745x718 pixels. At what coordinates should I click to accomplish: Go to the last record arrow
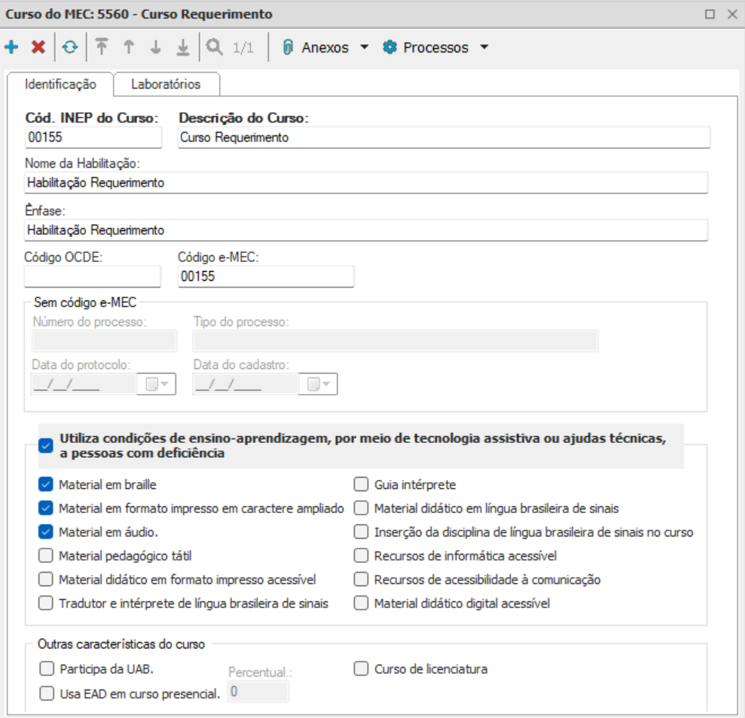(x=182, y=47)
